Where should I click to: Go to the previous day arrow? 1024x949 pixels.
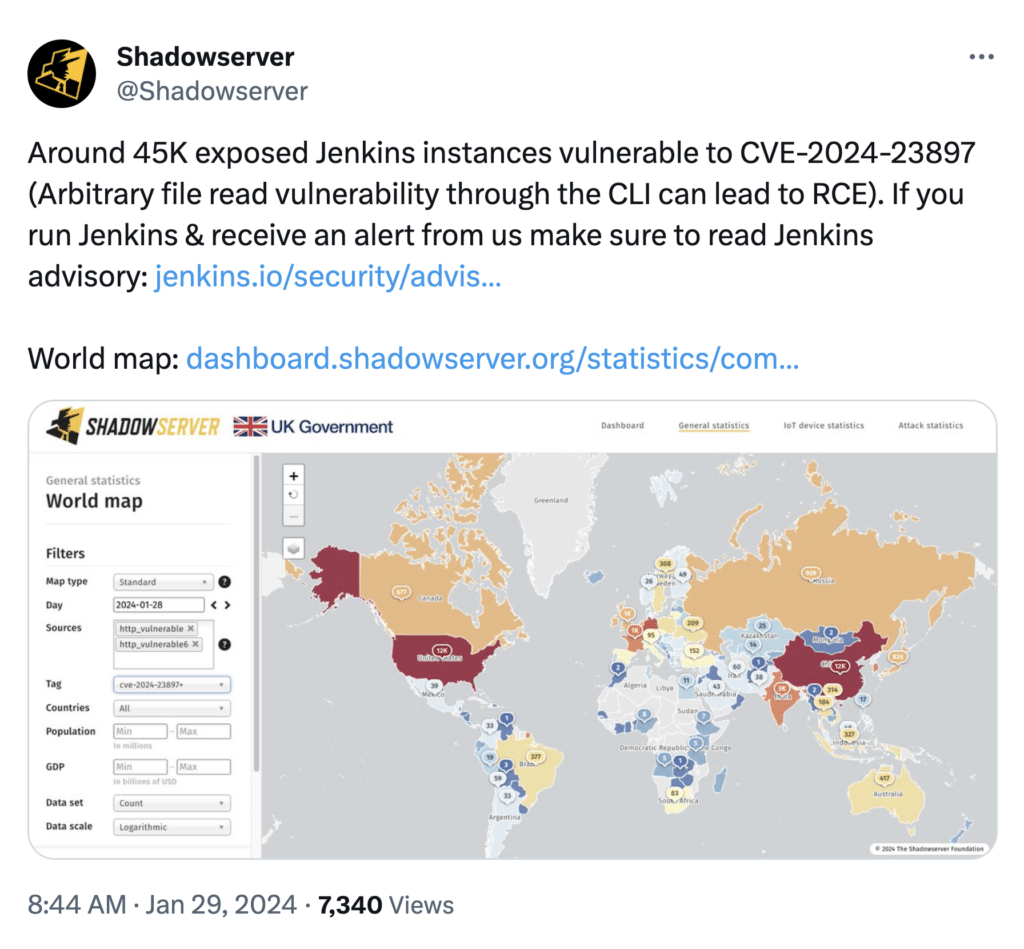[x=214, y=605]
